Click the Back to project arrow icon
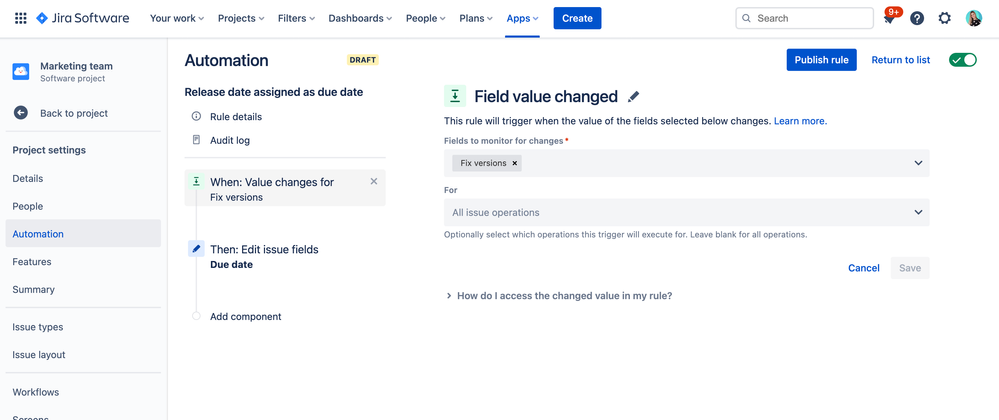 [21, 113]
